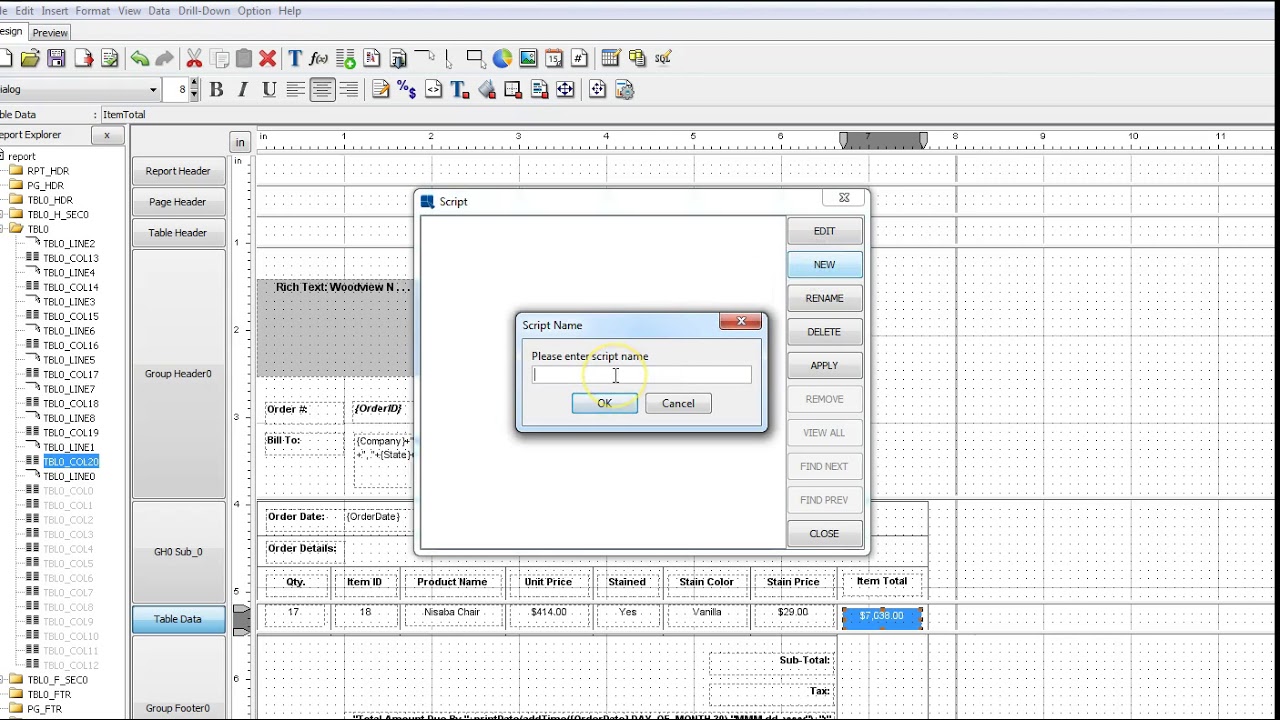Screen dimensions: 1280x720
Task: Select the PG_HDR folder node
Action: (45, 186)
